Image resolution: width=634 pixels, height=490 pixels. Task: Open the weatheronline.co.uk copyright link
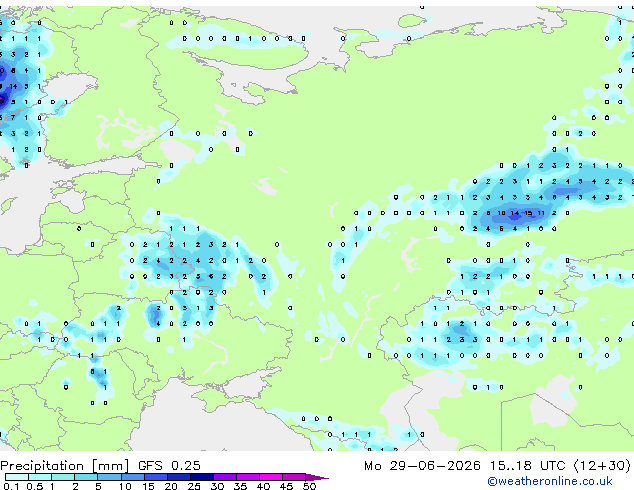[x=550, y=481]
